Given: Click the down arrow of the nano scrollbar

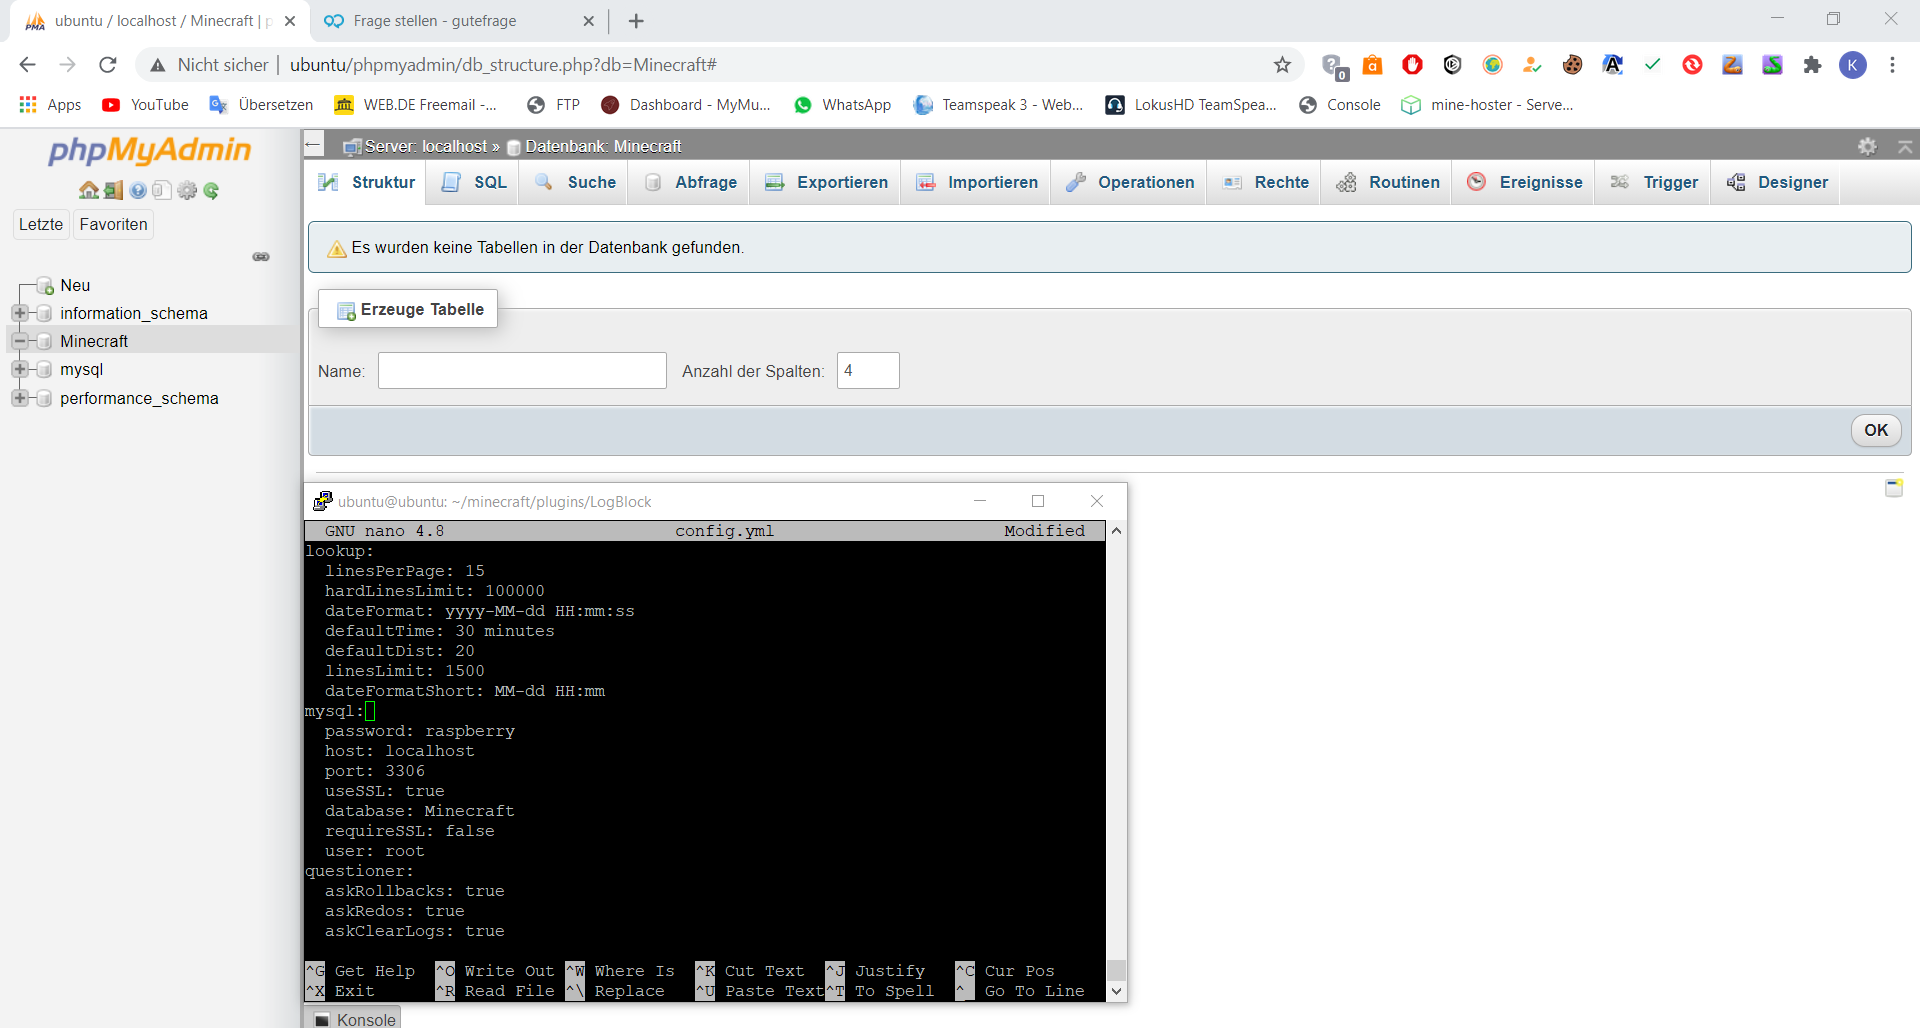Looking at the screenshot, I should (1117, 991).
